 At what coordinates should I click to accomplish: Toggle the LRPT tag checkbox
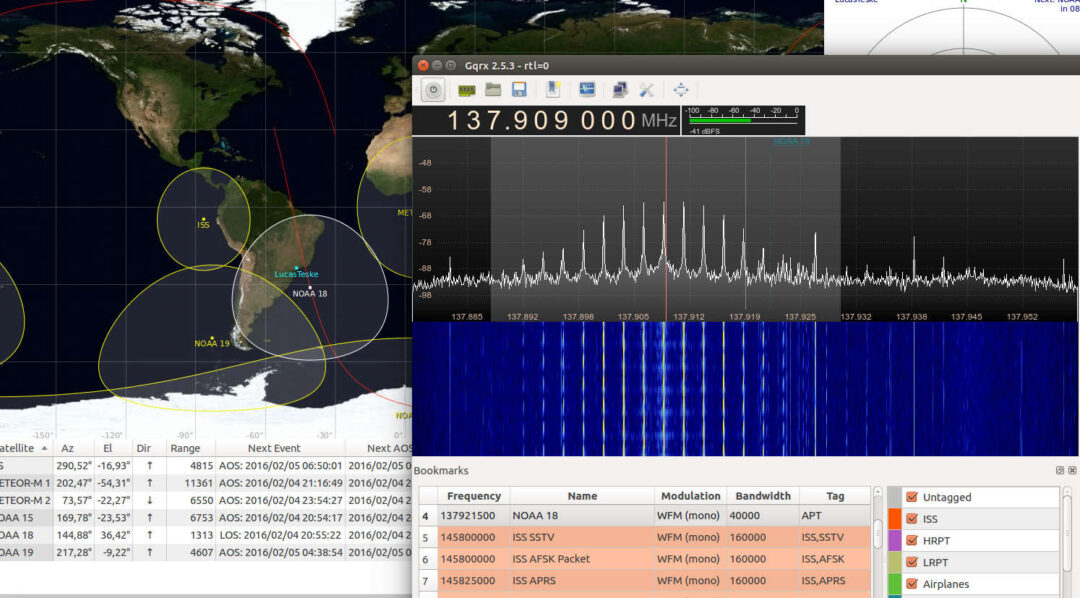pyautogui.click(x=911, y=563)
